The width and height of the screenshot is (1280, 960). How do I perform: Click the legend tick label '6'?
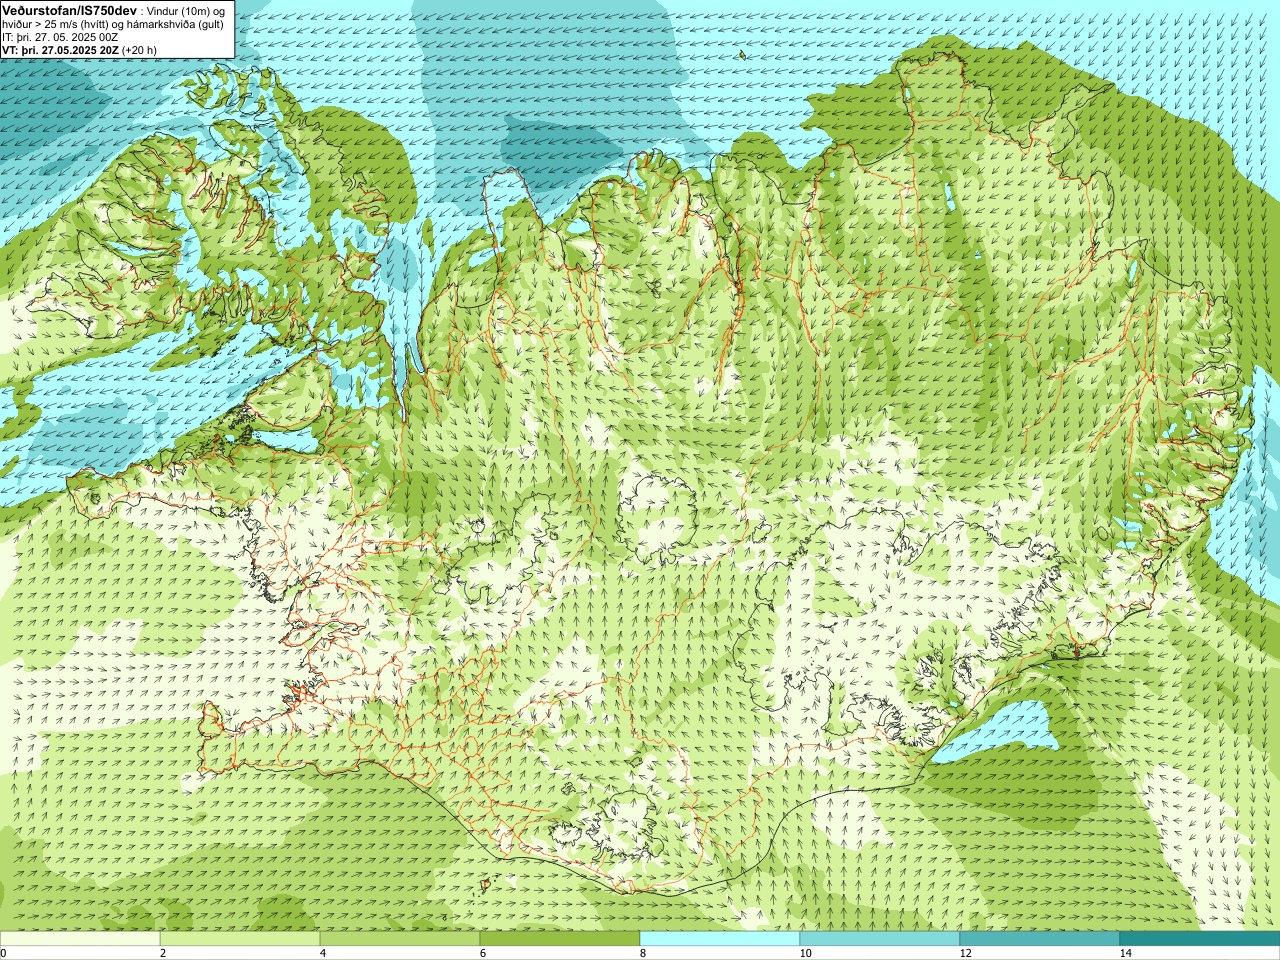click(483, 953)
